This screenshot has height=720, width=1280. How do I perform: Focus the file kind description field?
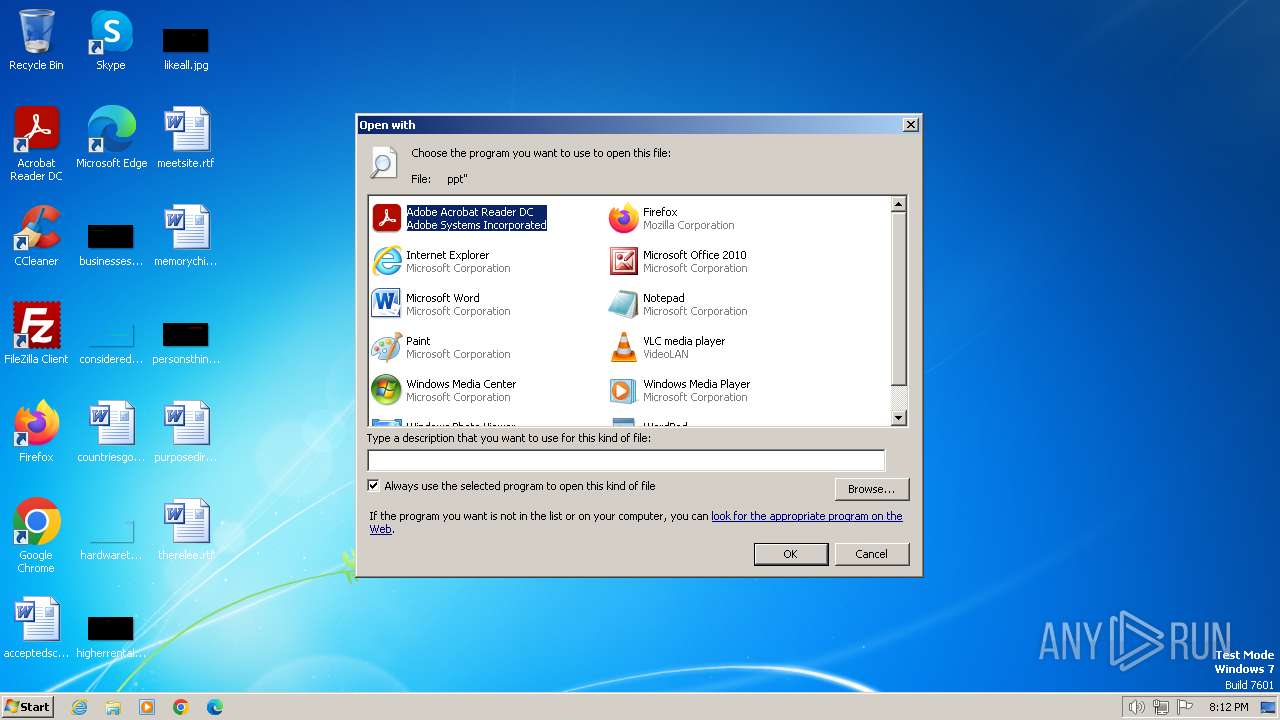pyautogui.click(x=626, y=460)
